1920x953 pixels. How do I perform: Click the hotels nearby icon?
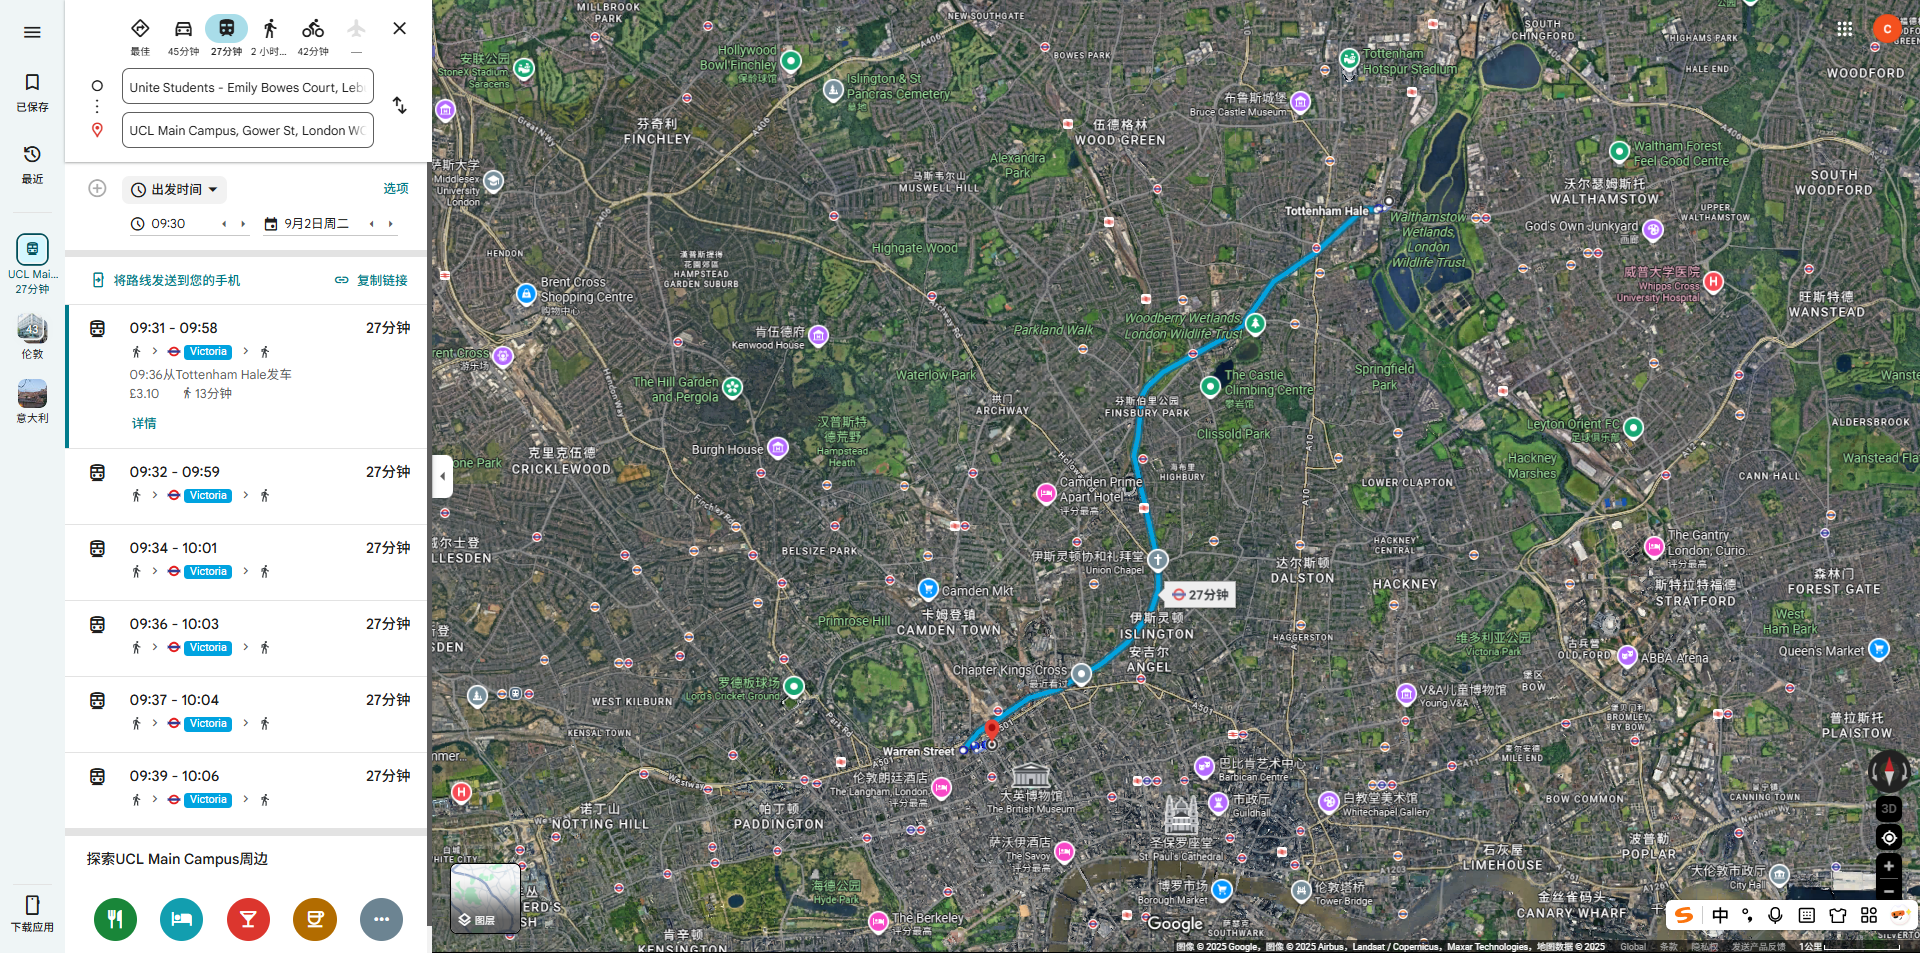click(x=181, y=919)
